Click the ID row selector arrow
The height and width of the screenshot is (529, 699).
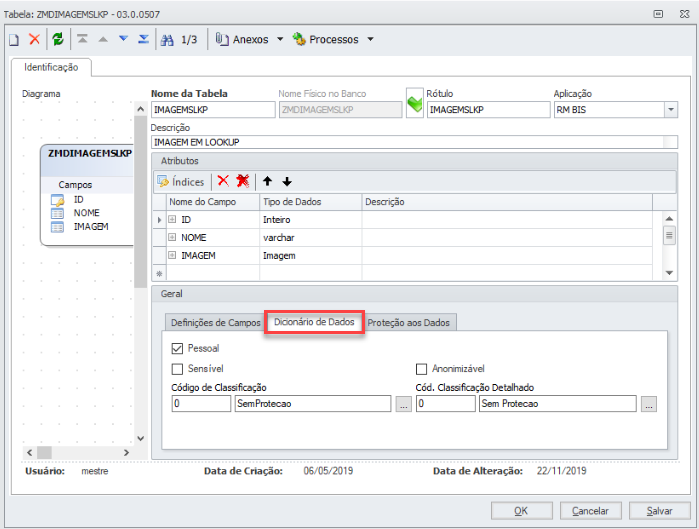point(159,220)
